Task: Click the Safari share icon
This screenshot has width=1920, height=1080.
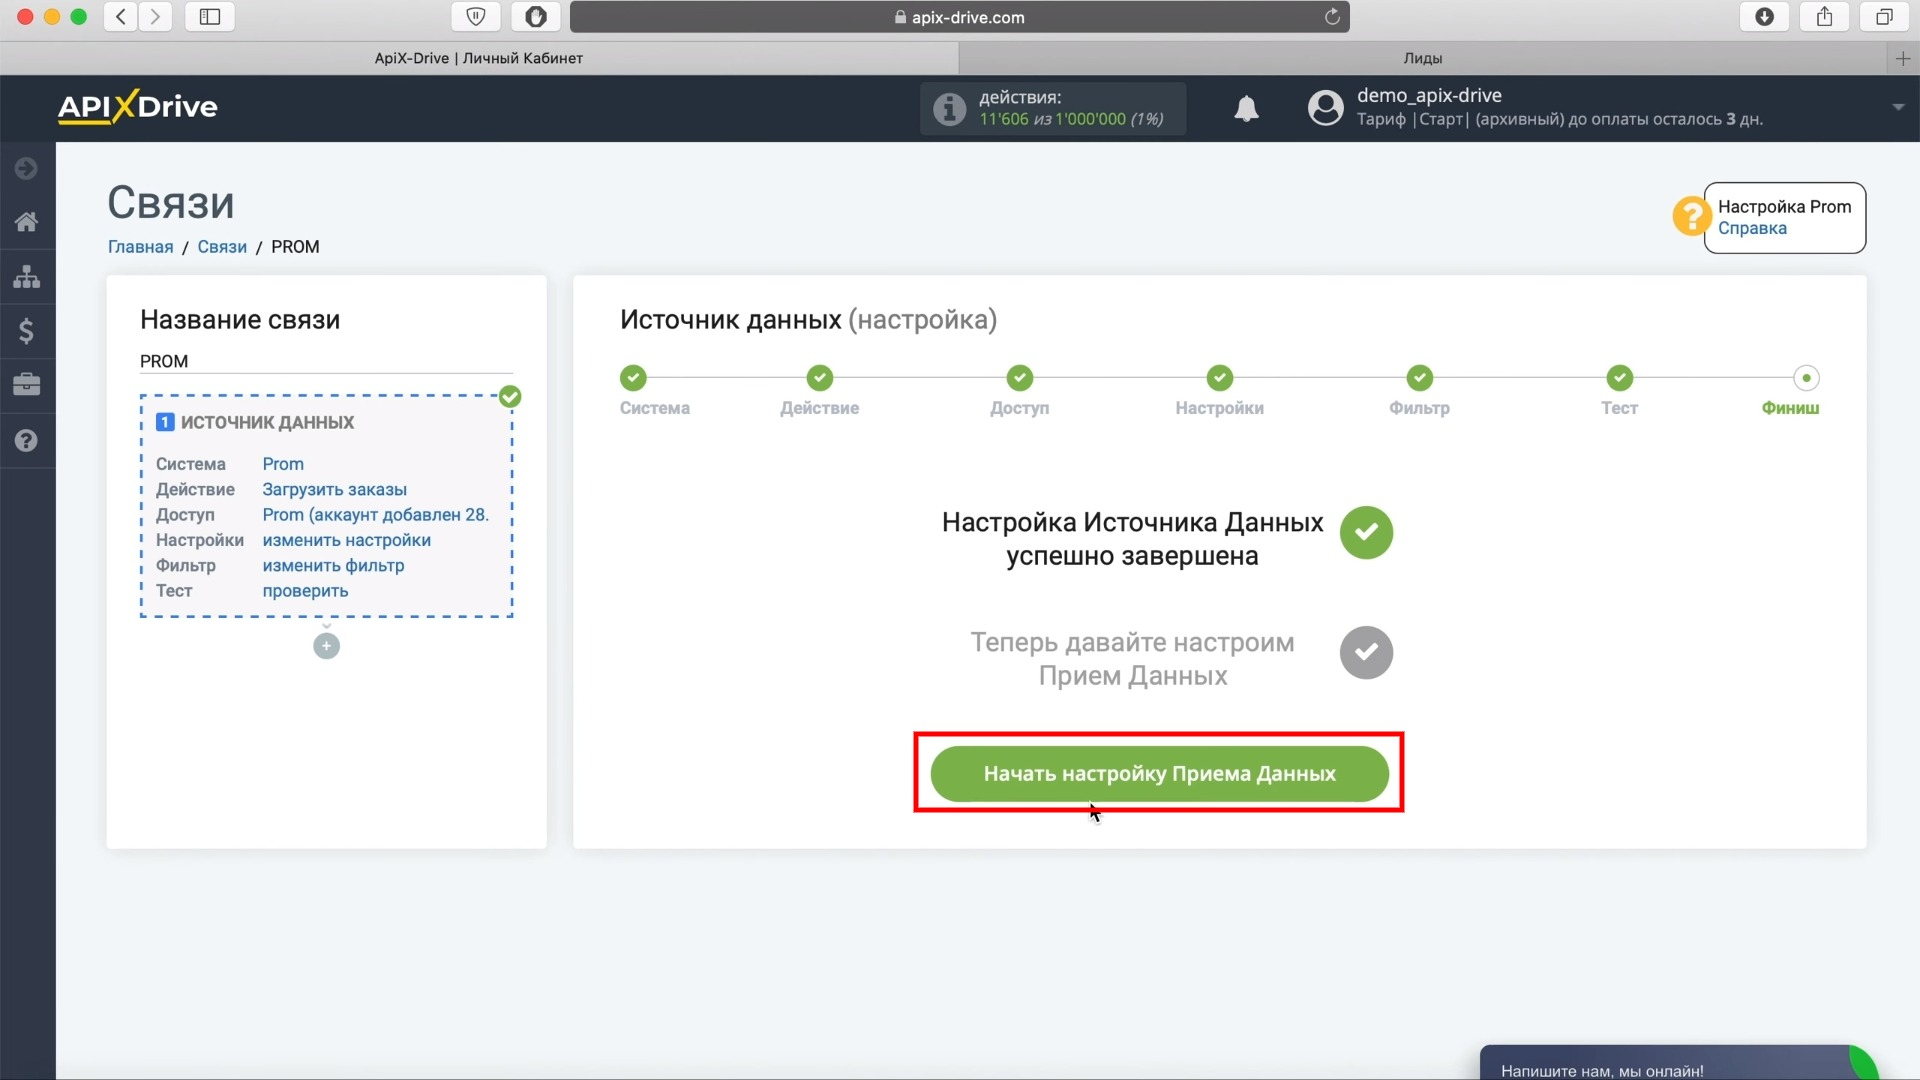Action: pos(1825,17)
